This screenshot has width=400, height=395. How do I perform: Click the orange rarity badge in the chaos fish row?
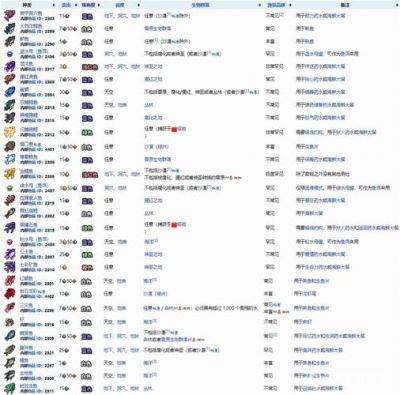[x=90, y=67]
